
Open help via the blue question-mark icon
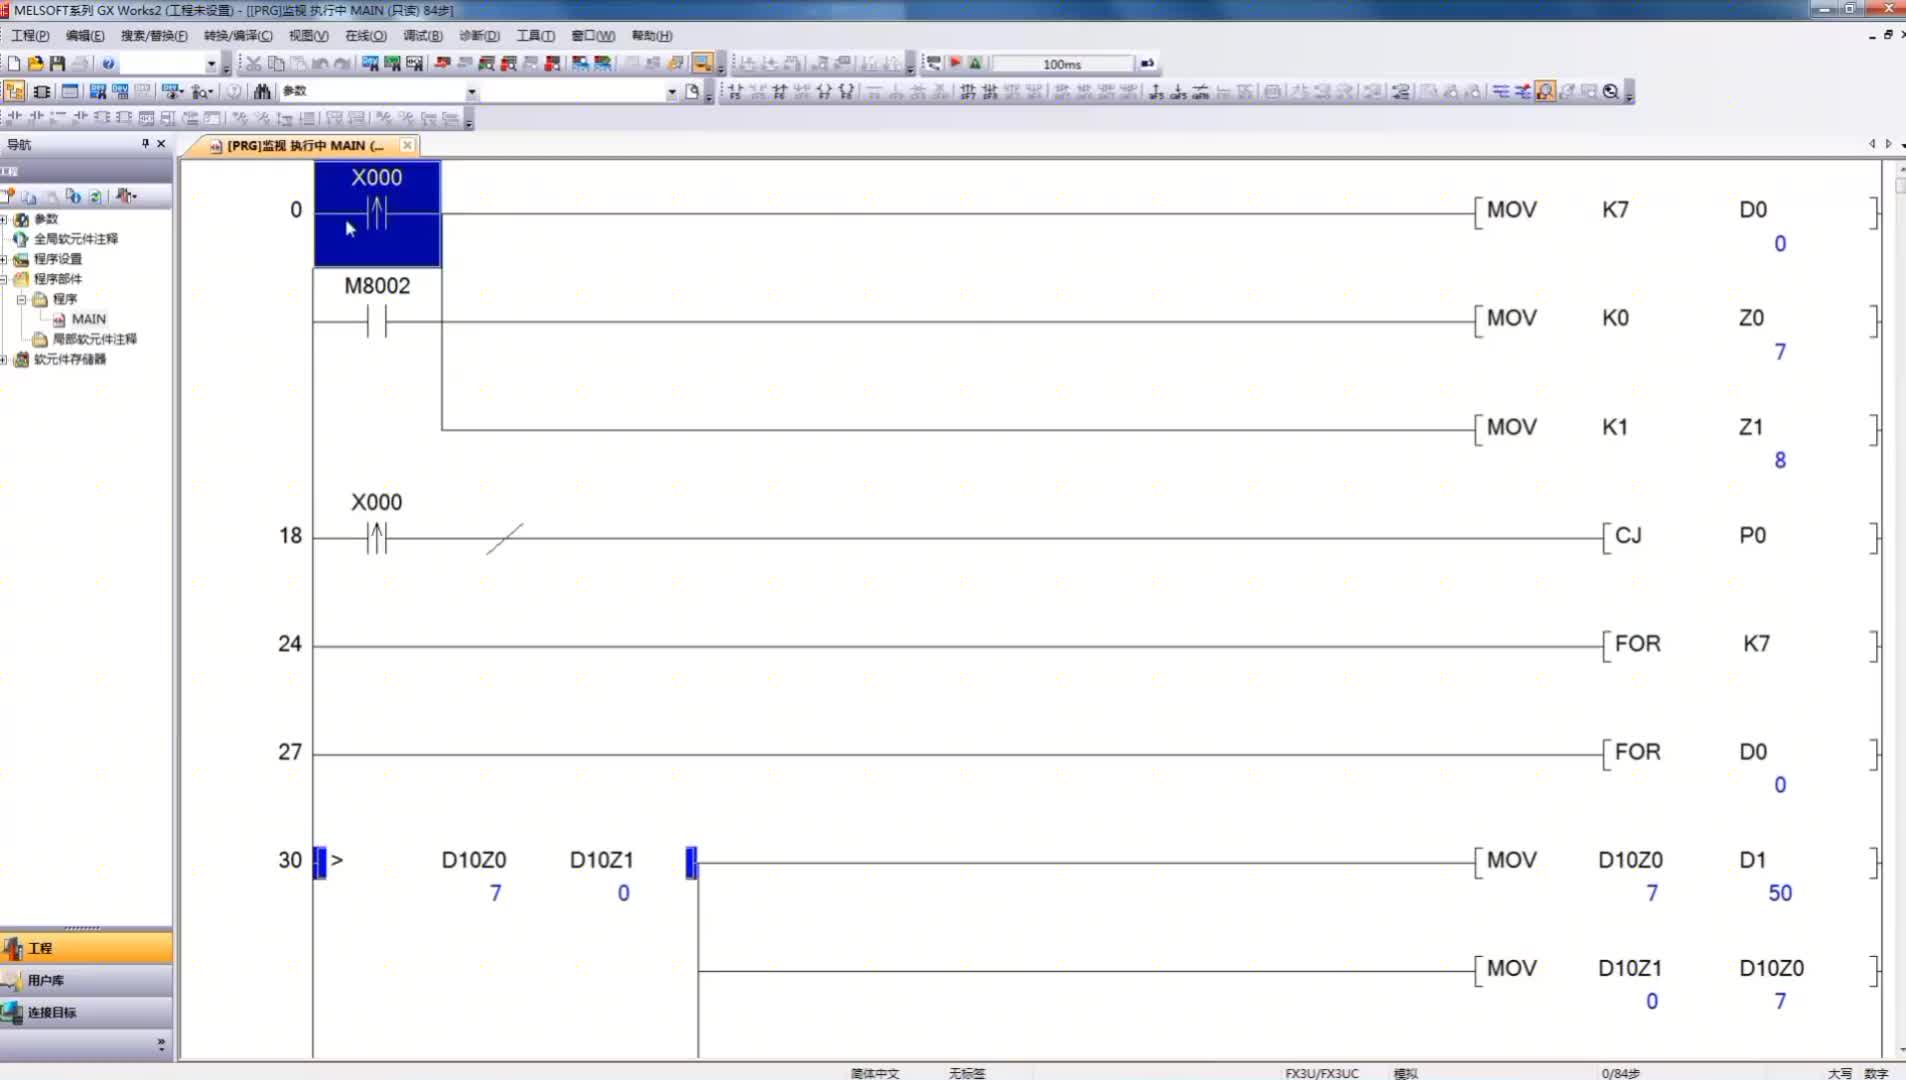(x=108, y=63)
